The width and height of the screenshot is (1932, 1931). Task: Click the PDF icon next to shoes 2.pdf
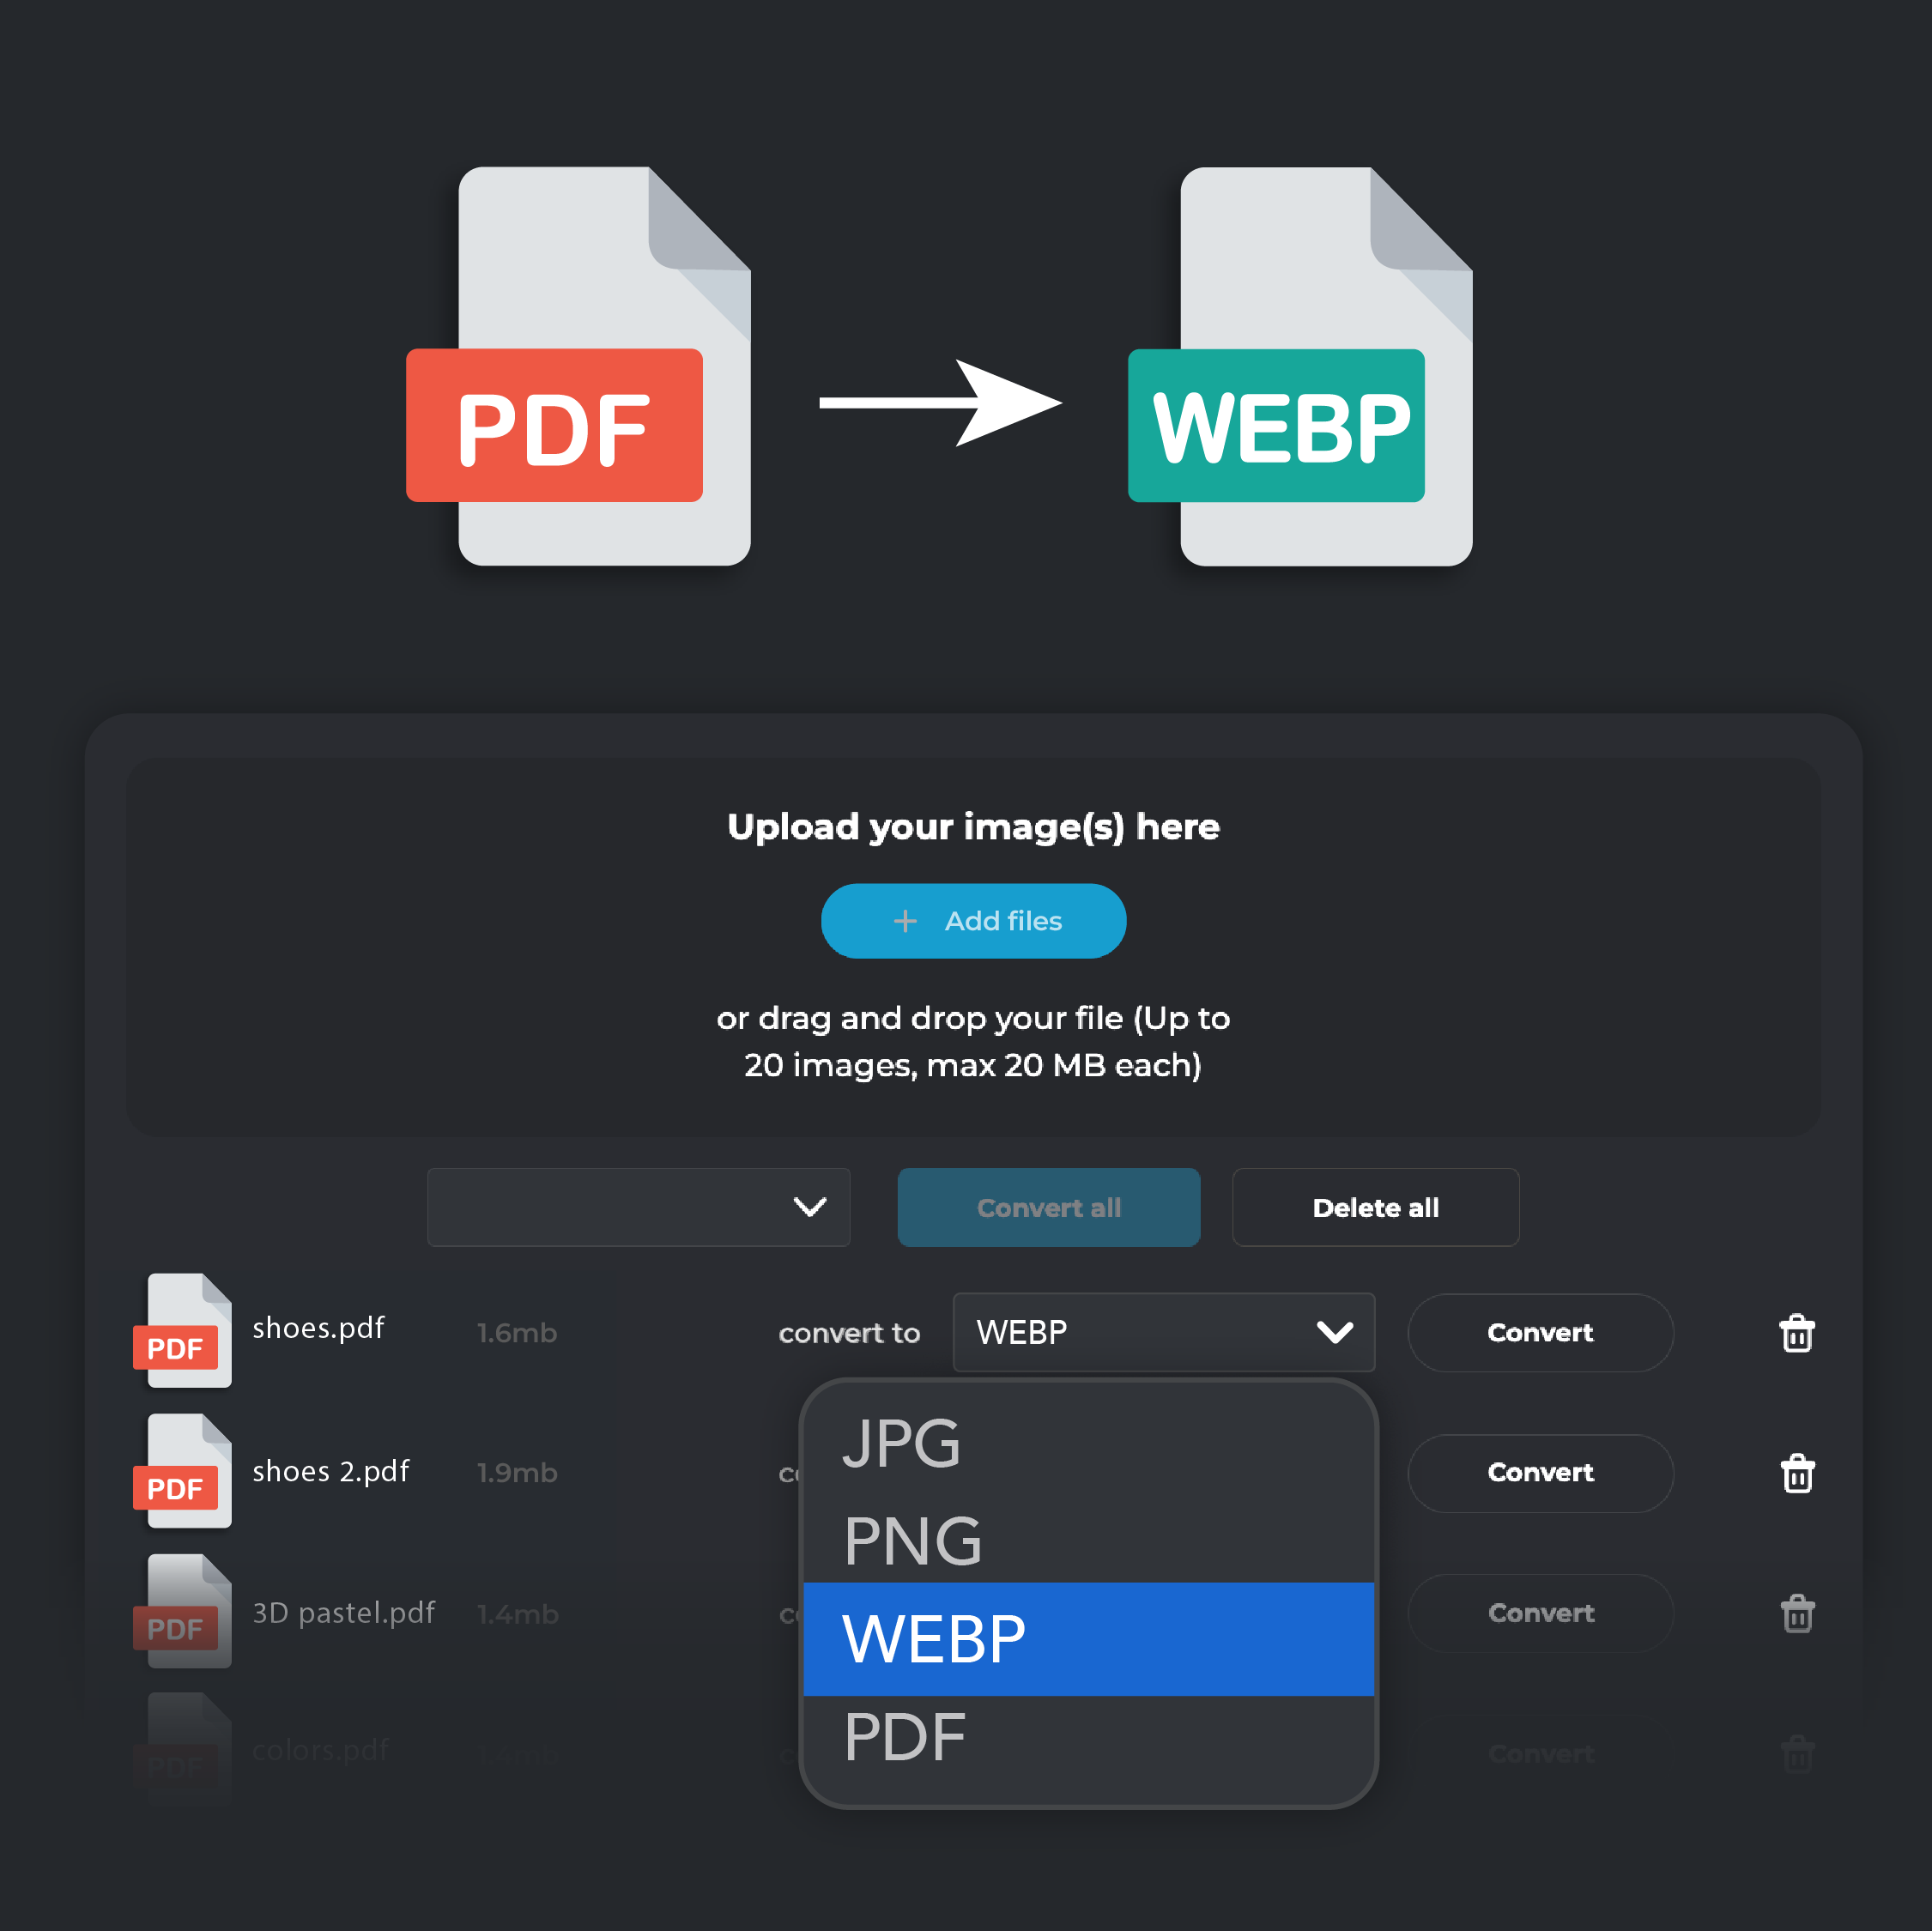pos(183,1470)
